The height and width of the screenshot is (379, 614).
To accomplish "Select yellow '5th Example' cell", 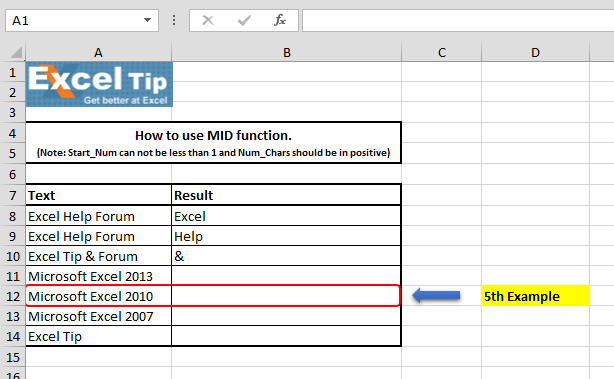I will (x=535, y=296).
